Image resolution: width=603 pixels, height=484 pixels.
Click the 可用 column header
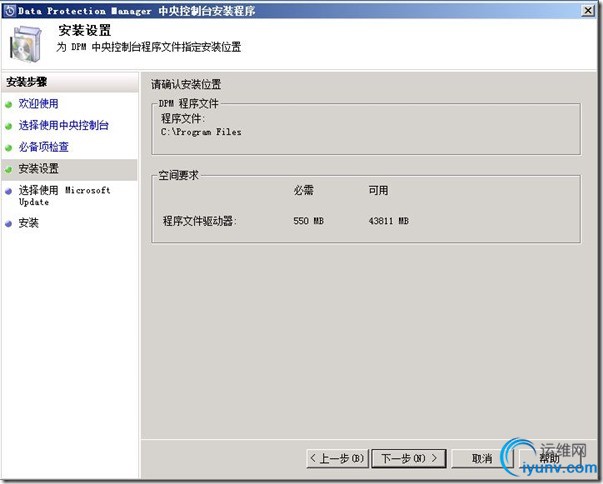pyautogui.click(x=378, y=190)
